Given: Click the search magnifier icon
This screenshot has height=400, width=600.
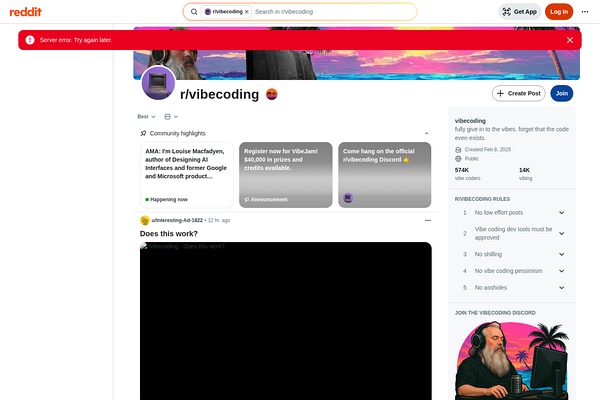Looking at the screenshot, I should (194, 12).
